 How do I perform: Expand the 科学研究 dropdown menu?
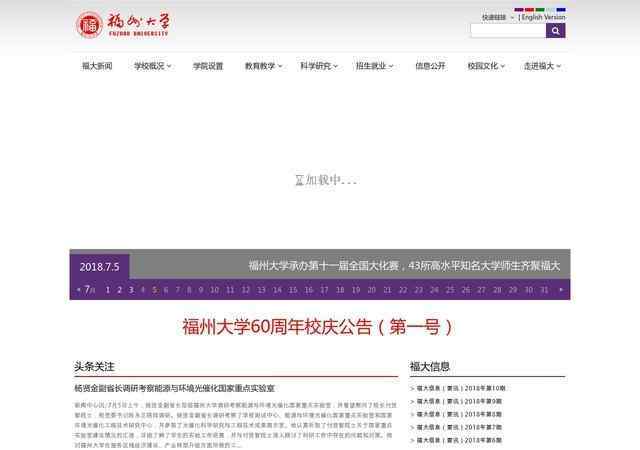(319, 66)
